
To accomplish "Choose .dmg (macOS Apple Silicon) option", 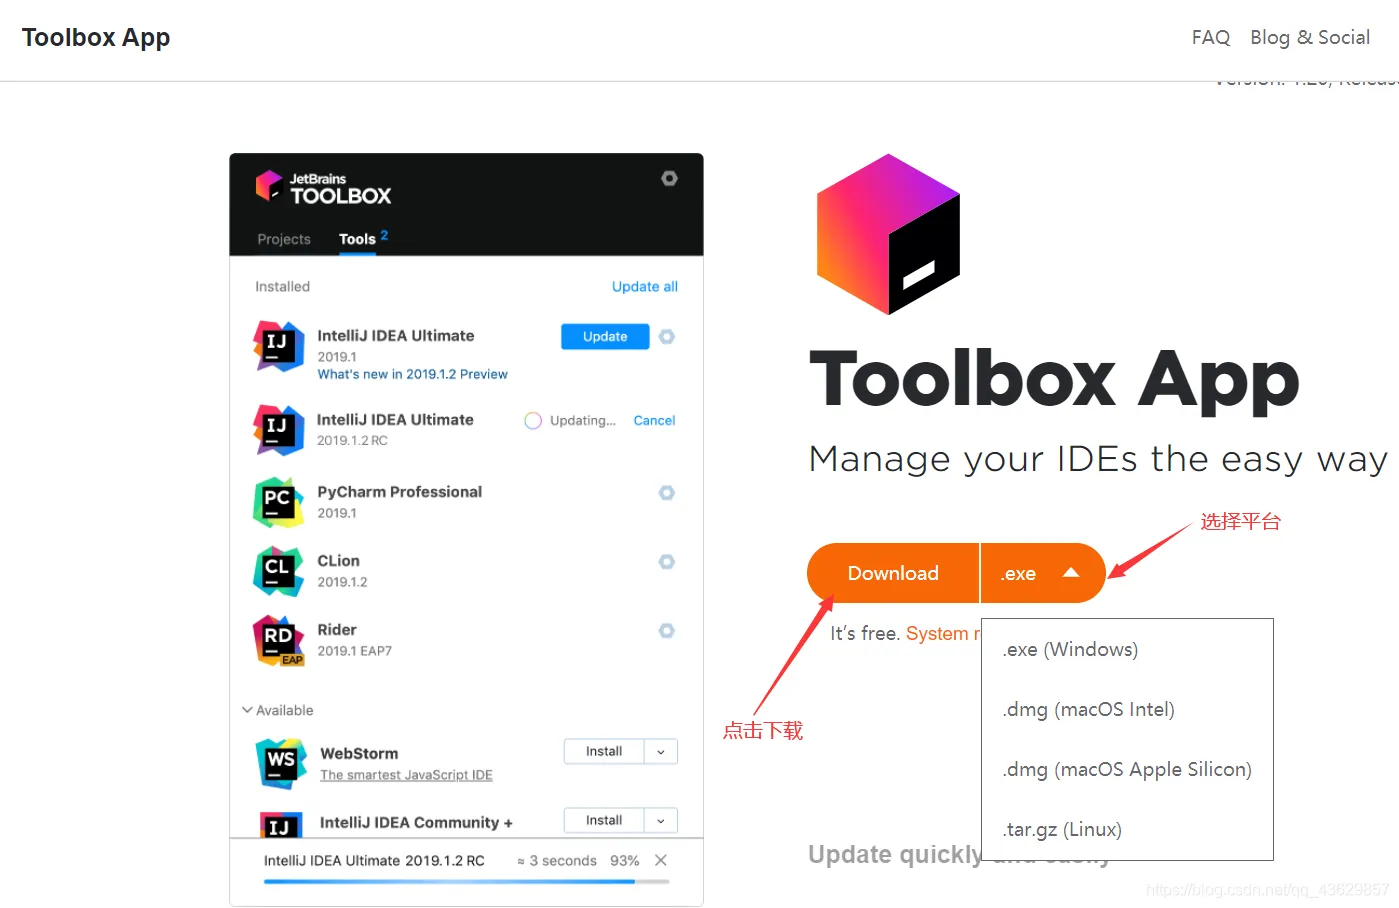I will coord(1128,769).
